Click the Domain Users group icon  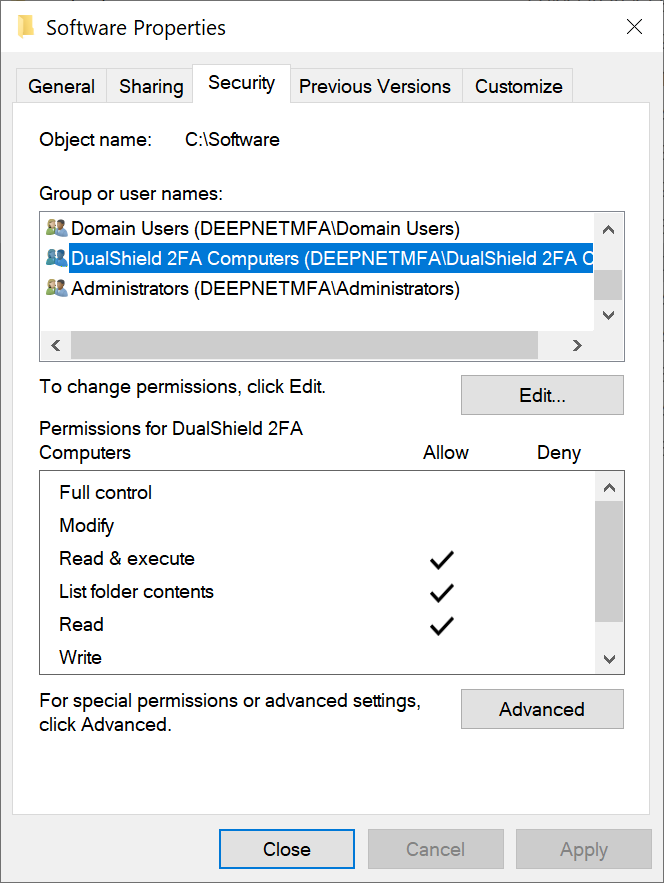pyautogui.click(x=56, y=228)
